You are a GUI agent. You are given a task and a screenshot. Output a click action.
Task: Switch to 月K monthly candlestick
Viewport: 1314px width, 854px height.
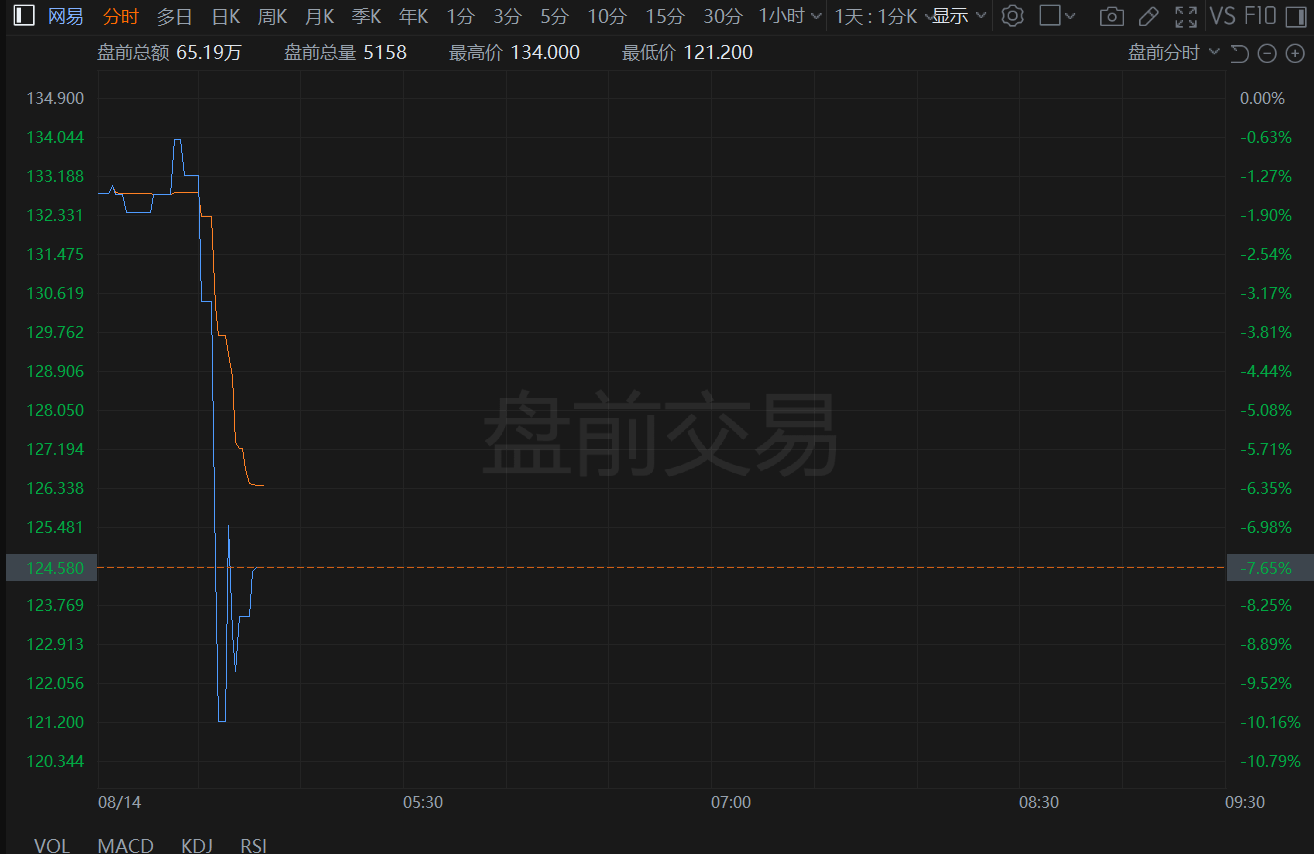tap(319, 16)
